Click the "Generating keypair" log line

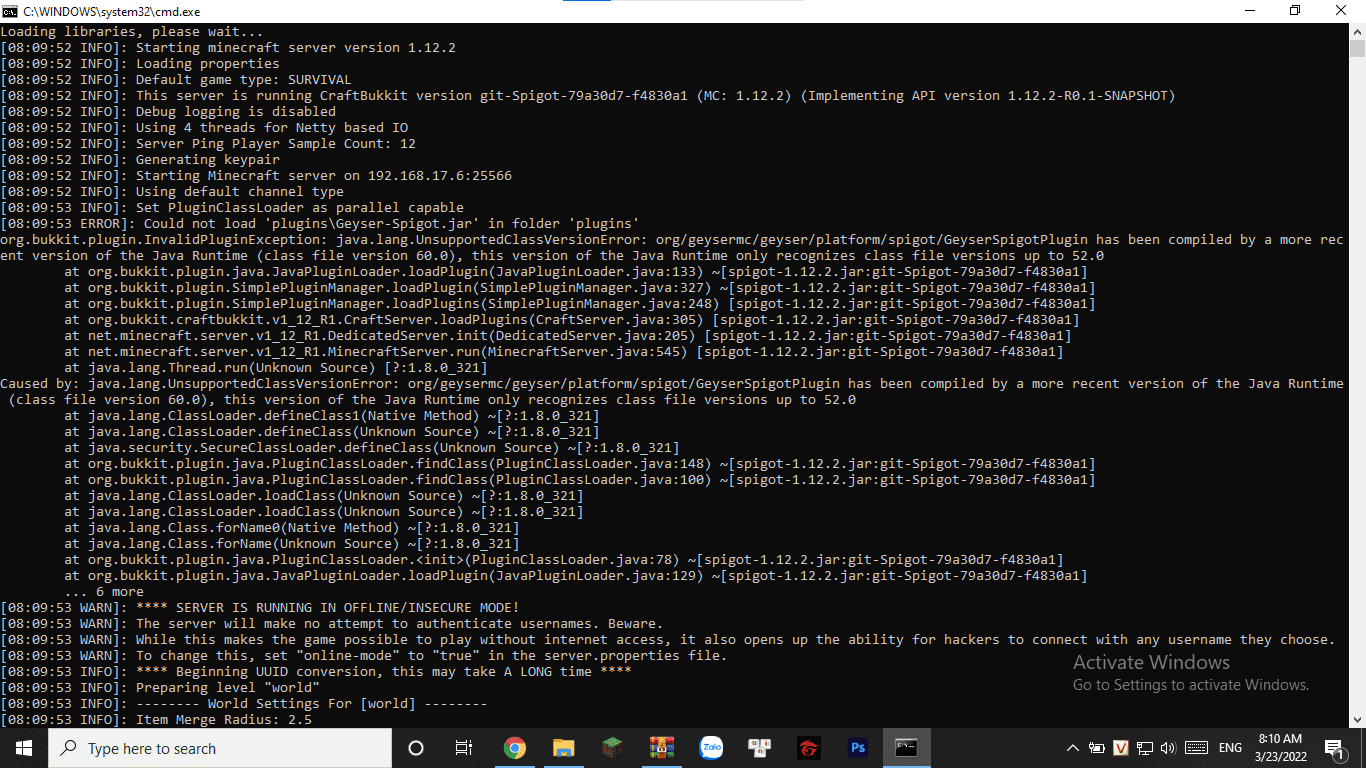[x=140, y=160]
